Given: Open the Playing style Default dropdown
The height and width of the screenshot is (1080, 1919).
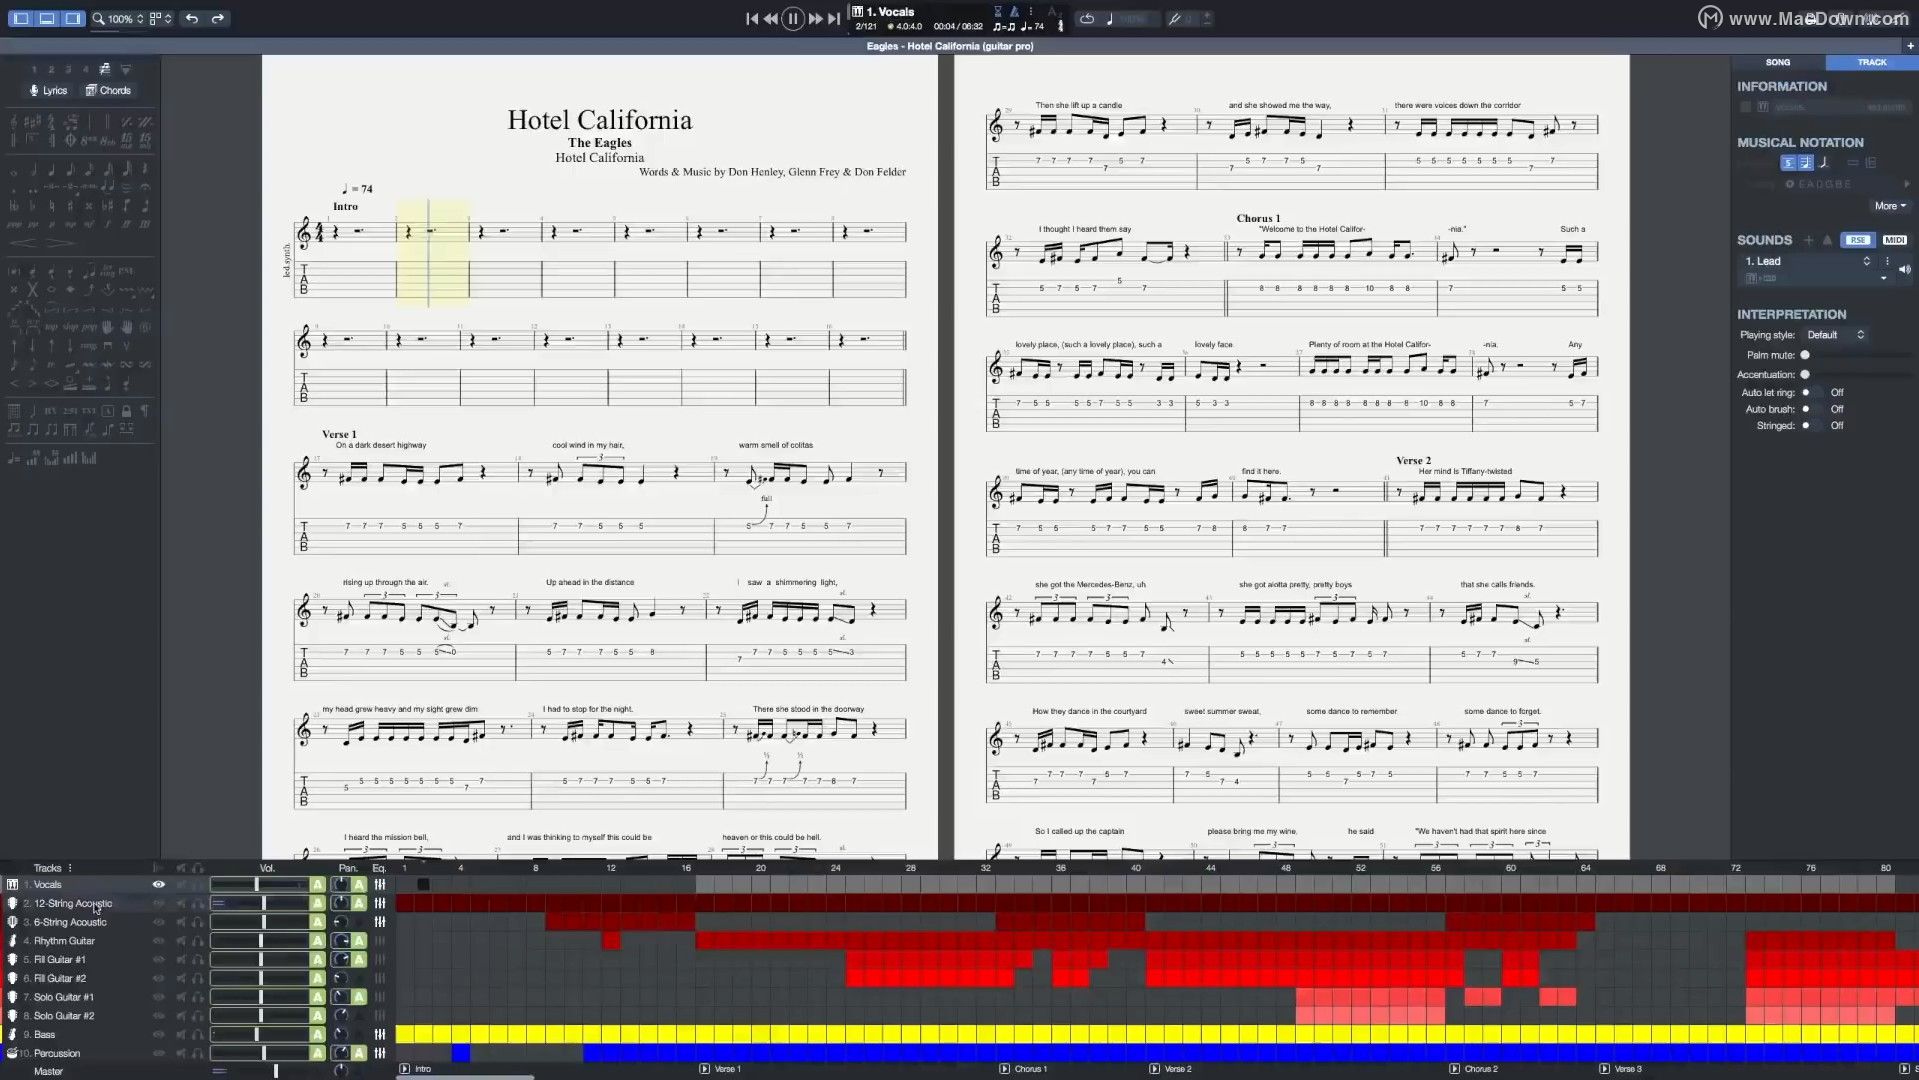Looking at the screenshot, I should click(1836, 335).
